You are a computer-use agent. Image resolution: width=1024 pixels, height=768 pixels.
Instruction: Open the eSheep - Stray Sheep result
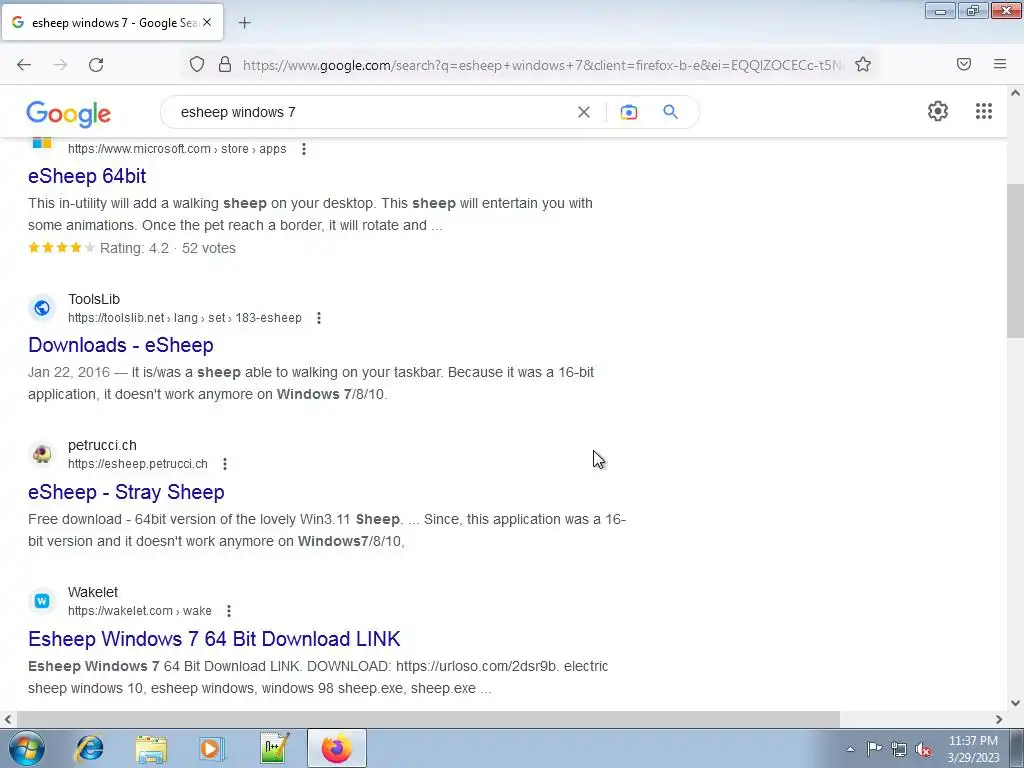point(126,492)
